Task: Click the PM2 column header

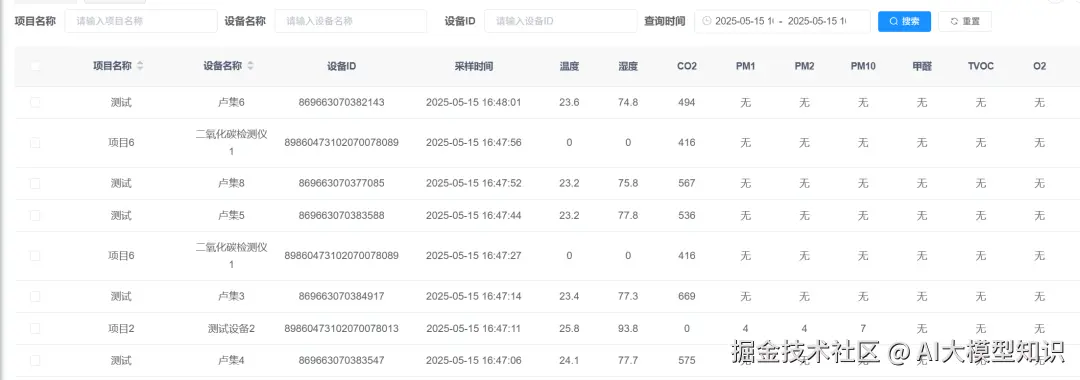Action: (804, 67)
